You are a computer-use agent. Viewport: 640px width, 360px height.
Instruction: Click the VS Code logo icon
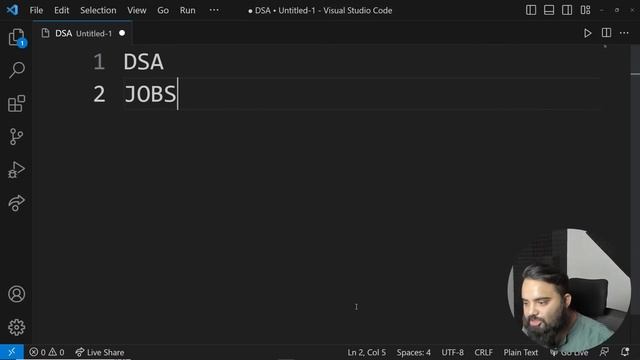click(x=12, y=10)
